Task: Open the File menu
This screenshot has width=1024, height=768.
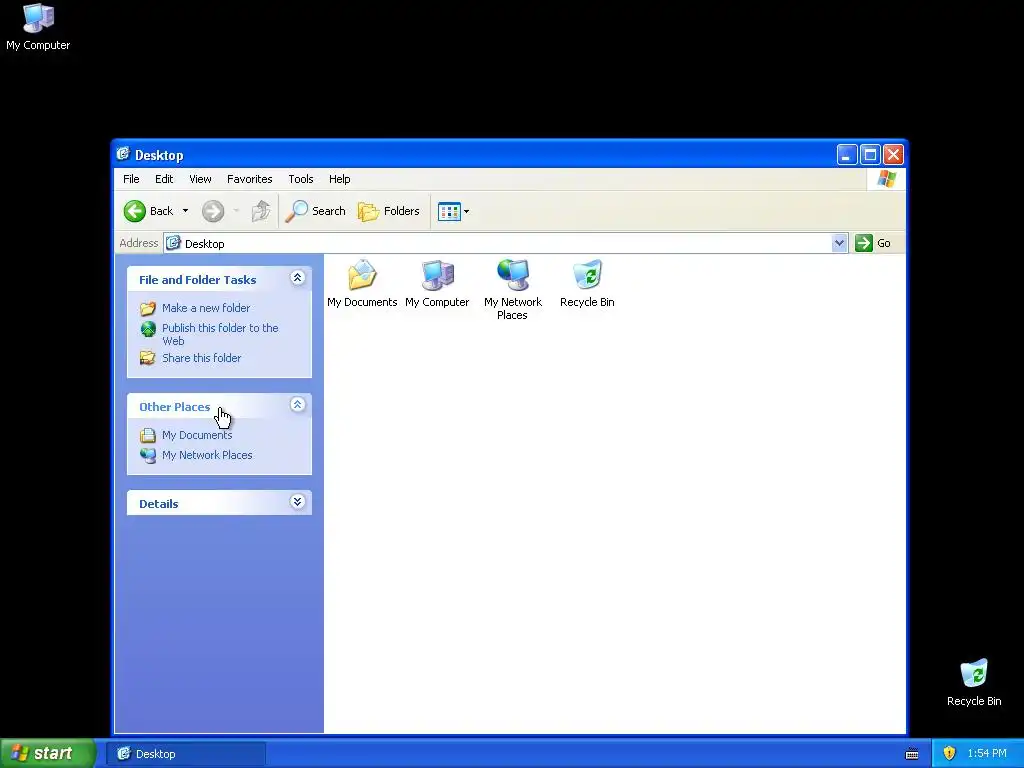Action: (x=131, y=179)
